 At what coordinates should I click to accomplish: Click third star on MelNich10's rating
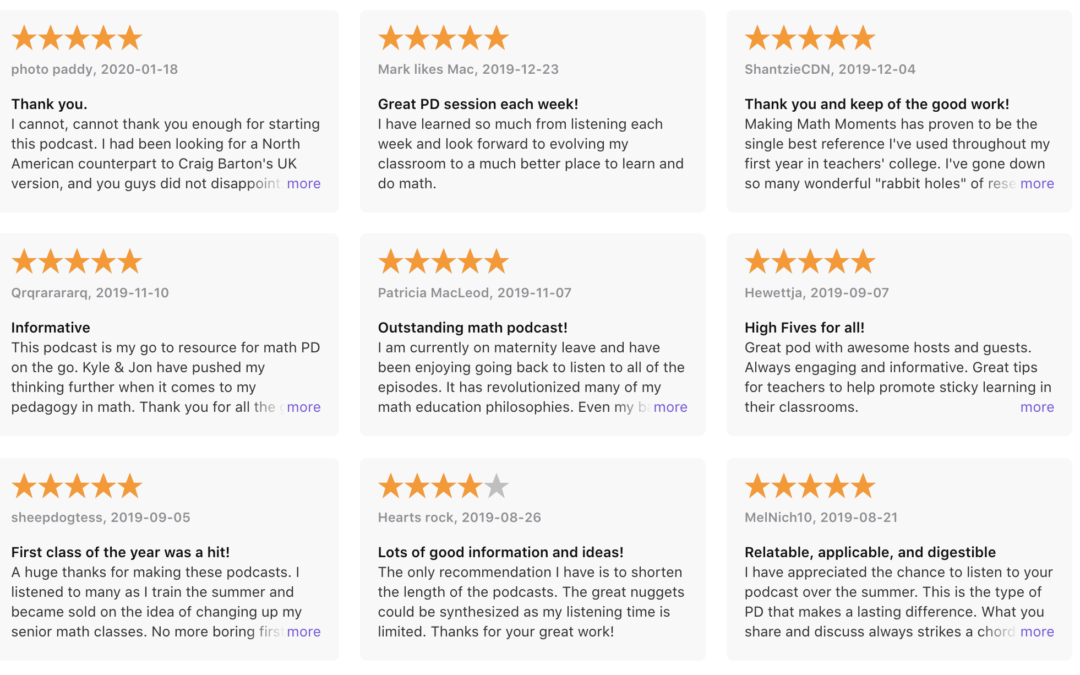[810, 487]
